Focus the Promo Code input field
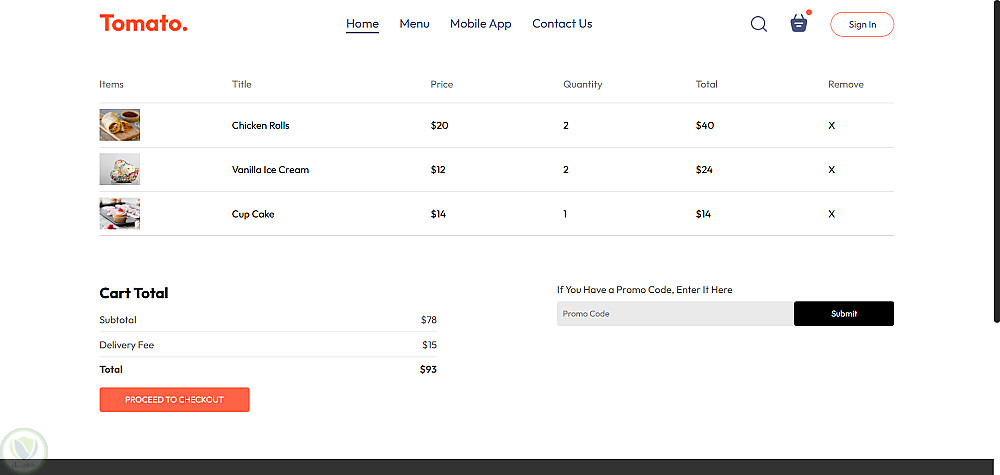 (x=675, y=314)
